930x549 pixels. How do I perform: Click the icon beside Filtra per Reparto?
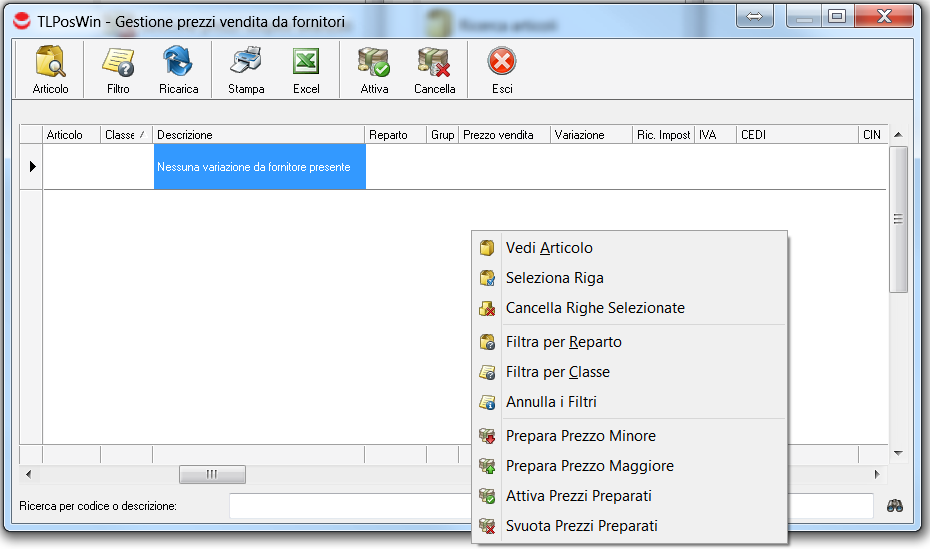coord(487,342)
